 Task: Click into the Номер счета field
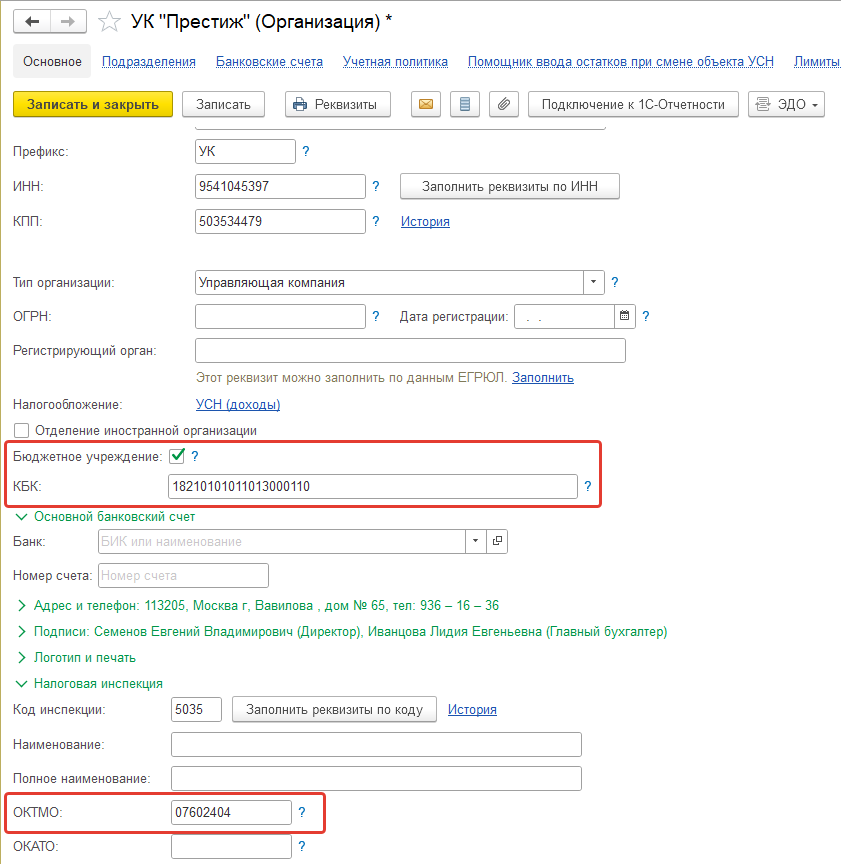[184, 575]
